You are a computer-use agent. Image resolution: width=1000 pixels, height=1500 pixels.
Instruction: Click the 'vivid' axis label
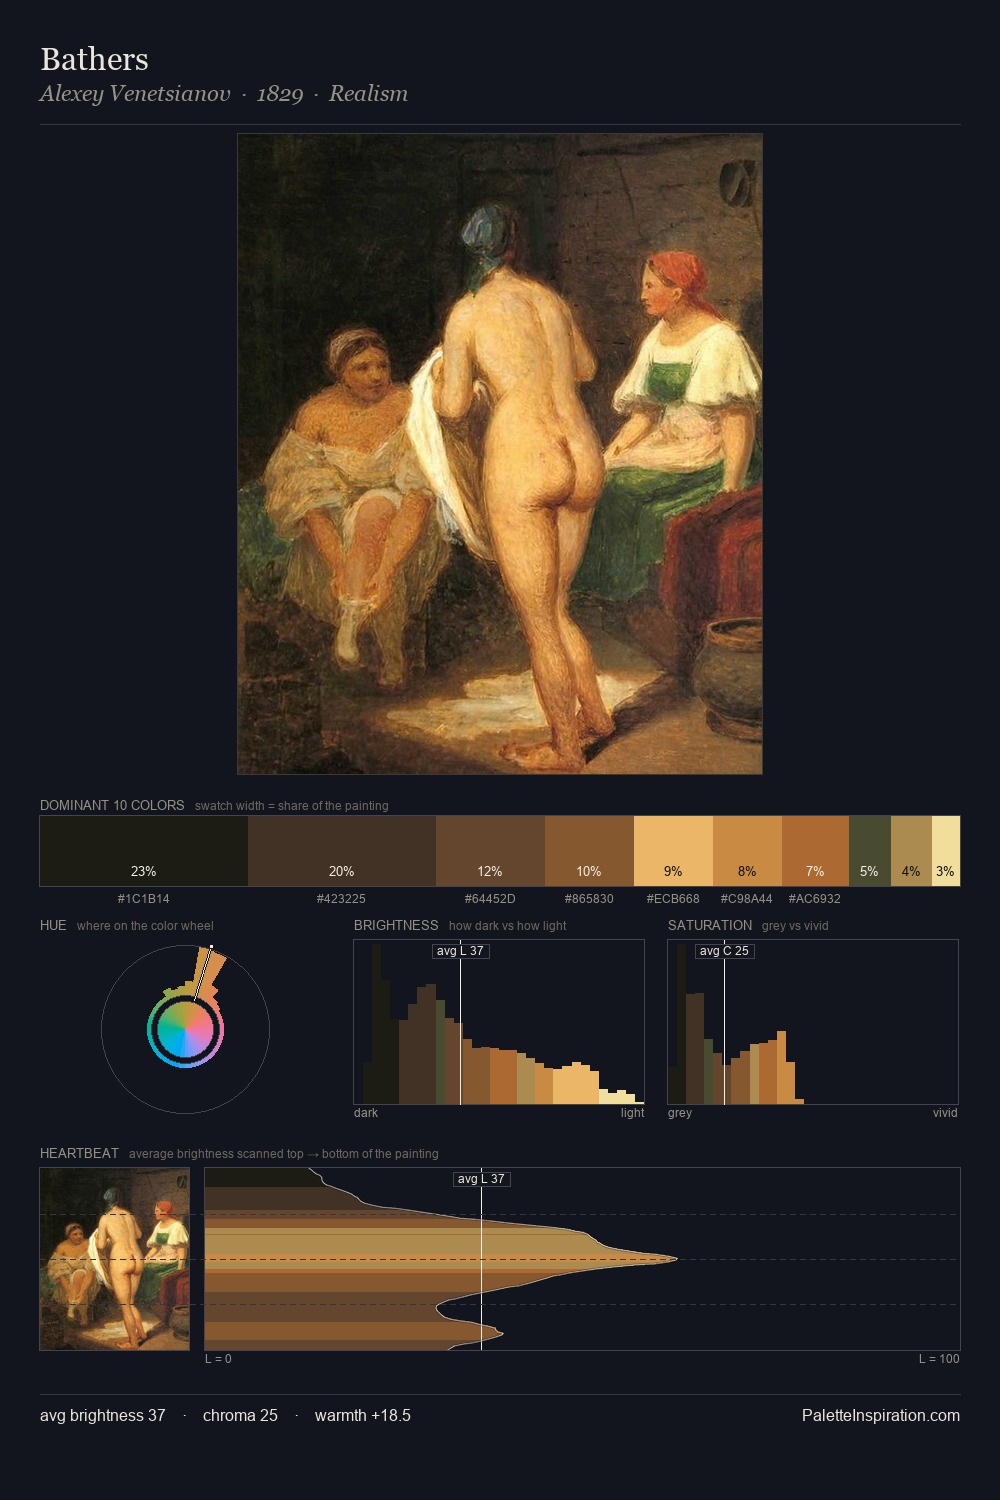(945, 1113)
